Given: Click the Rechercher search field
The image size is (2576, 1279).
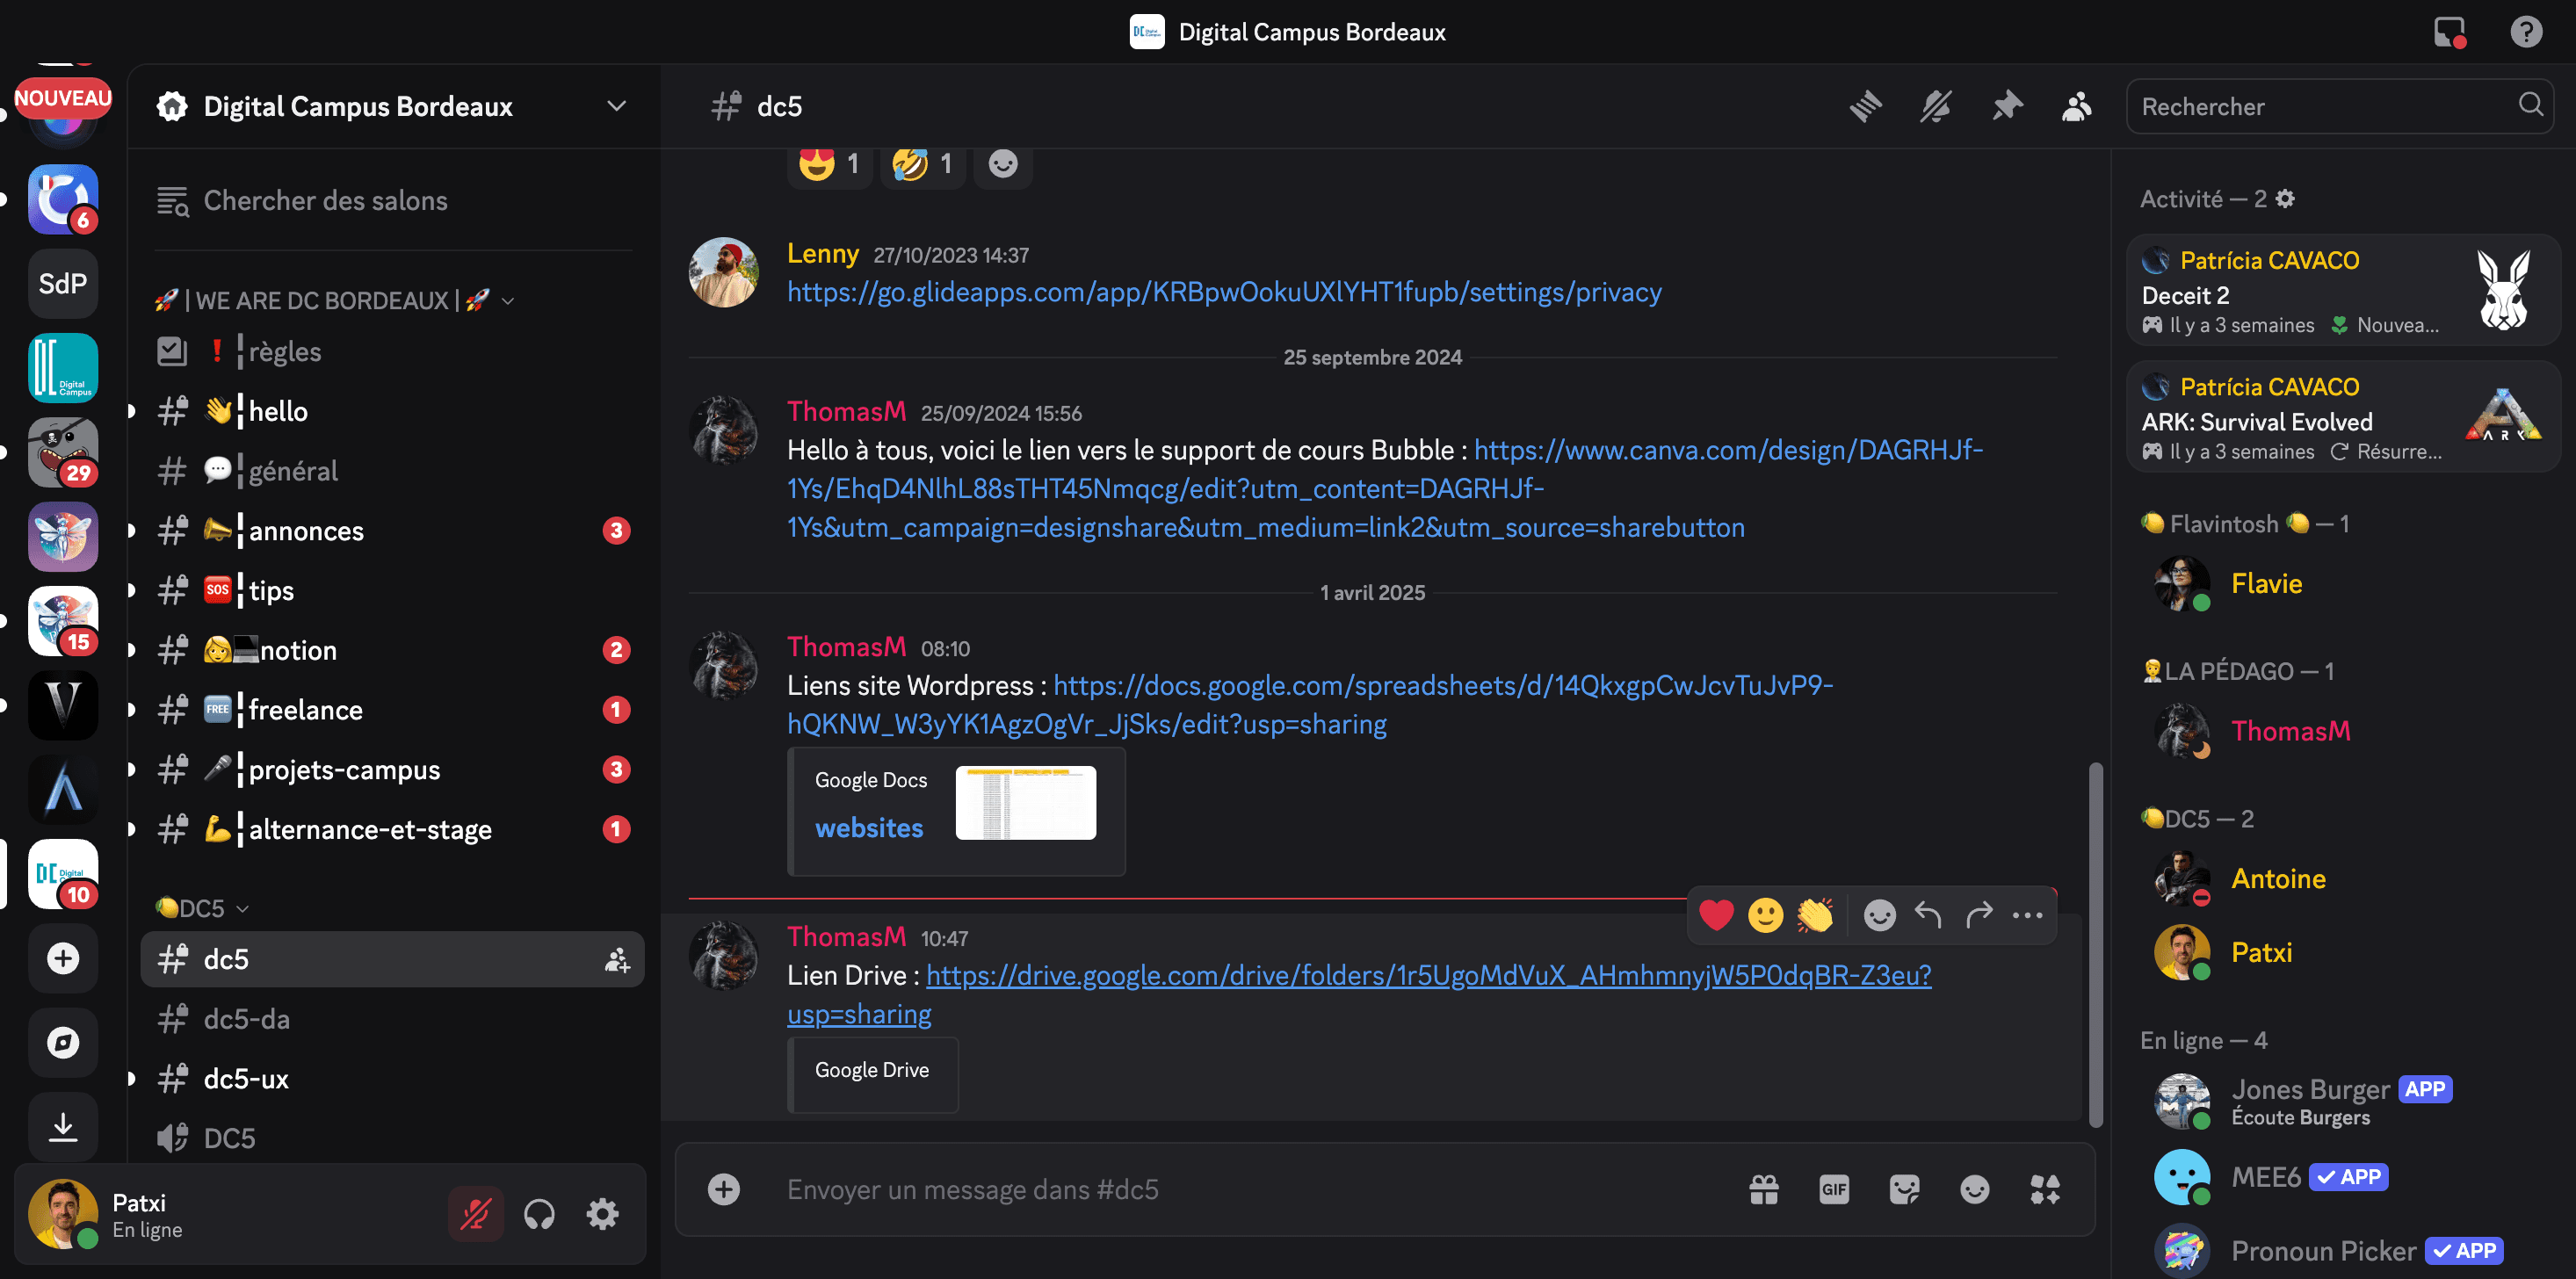Looking at the screenshot, I should pos(2339,106).
